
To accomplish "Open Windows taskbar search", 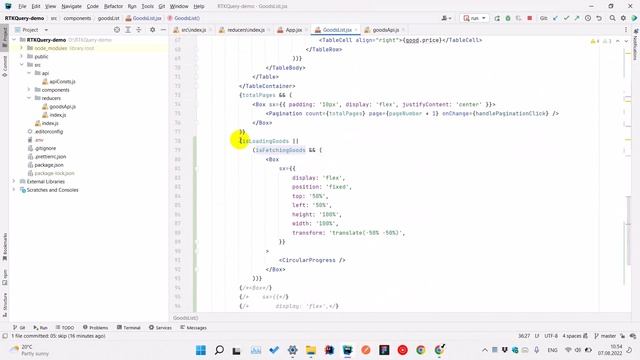I will tap(219, 350).
